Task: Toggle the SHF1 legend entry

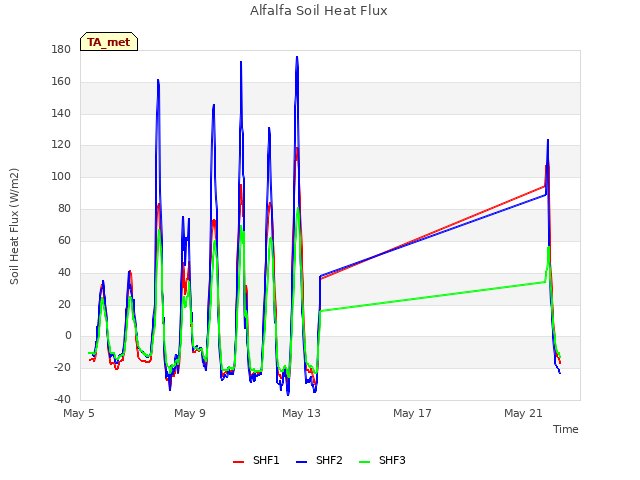Action: 256,461
